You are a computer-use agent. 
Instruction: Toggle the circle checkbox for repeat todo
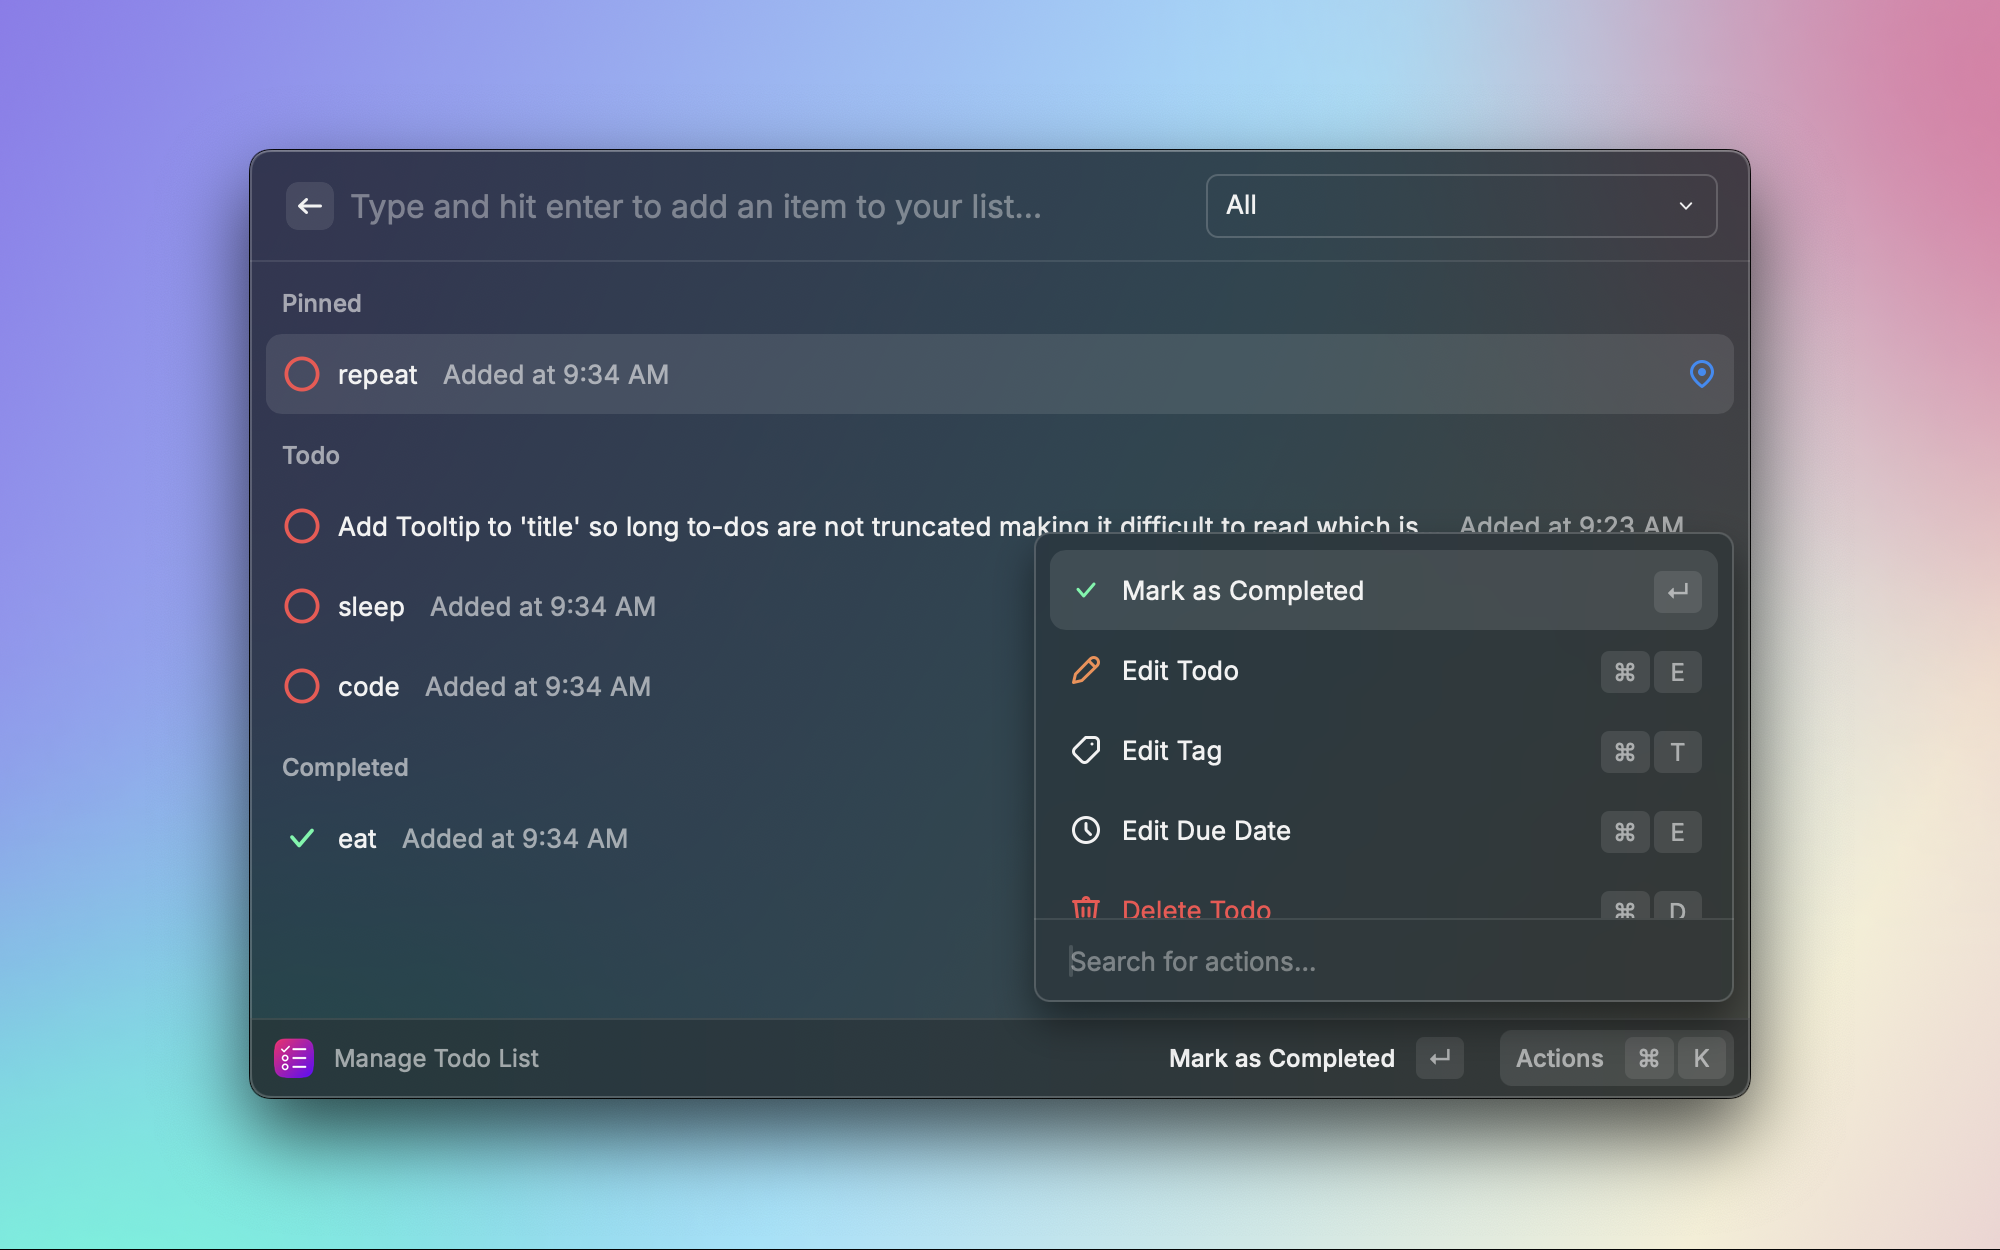(302, 374)
